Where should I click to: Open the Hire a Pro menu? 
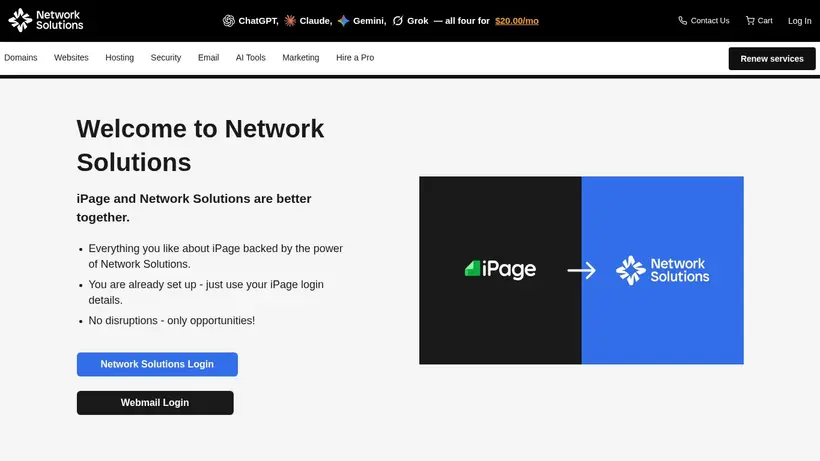point(355,57)
